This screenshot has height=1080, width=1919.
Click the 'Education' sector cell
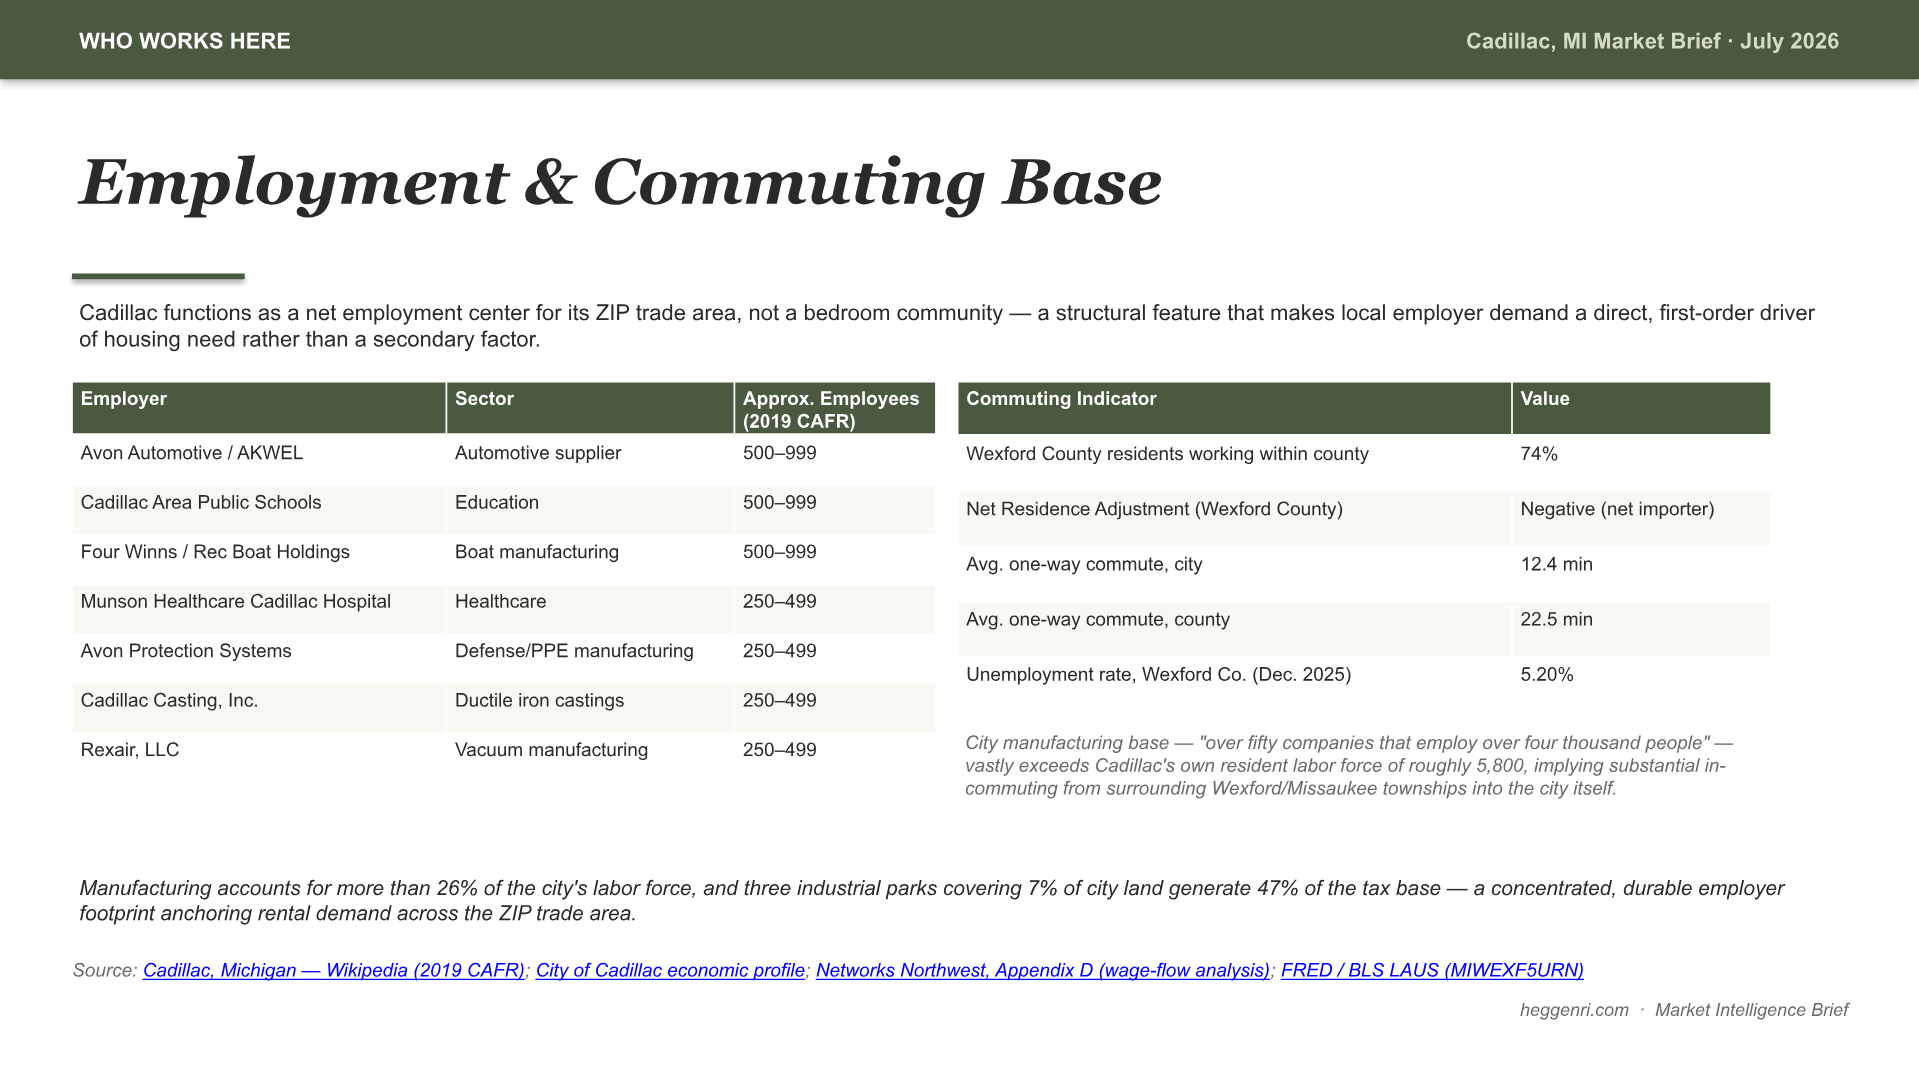coord(590,509)
